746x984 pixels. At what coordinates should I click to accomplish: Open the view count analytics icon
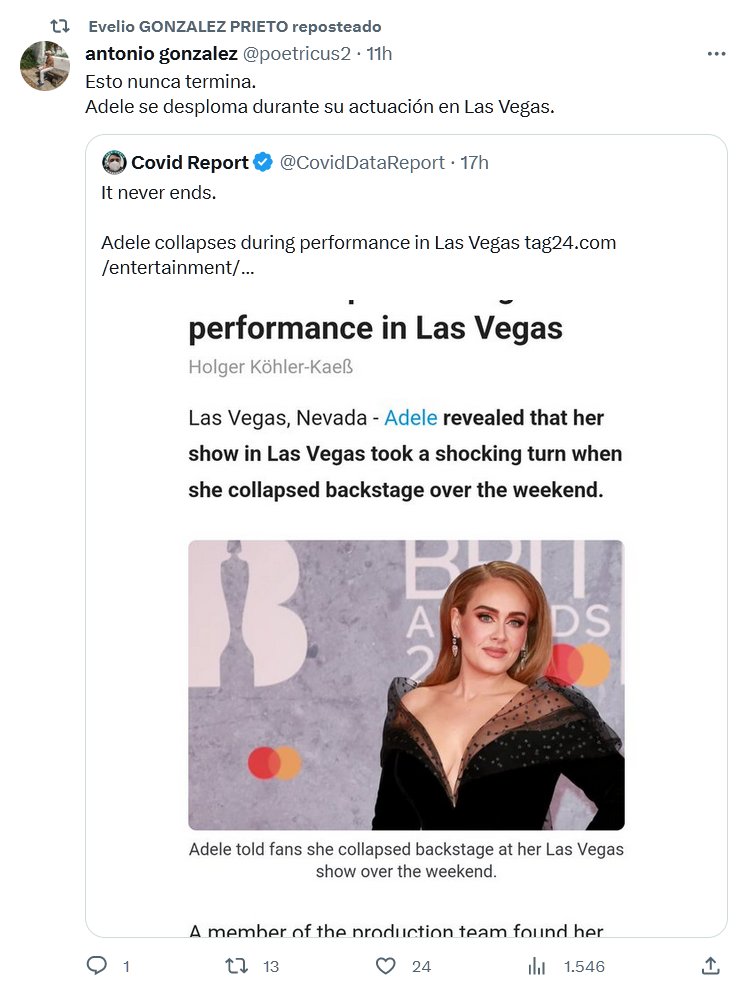pos(537,965)
